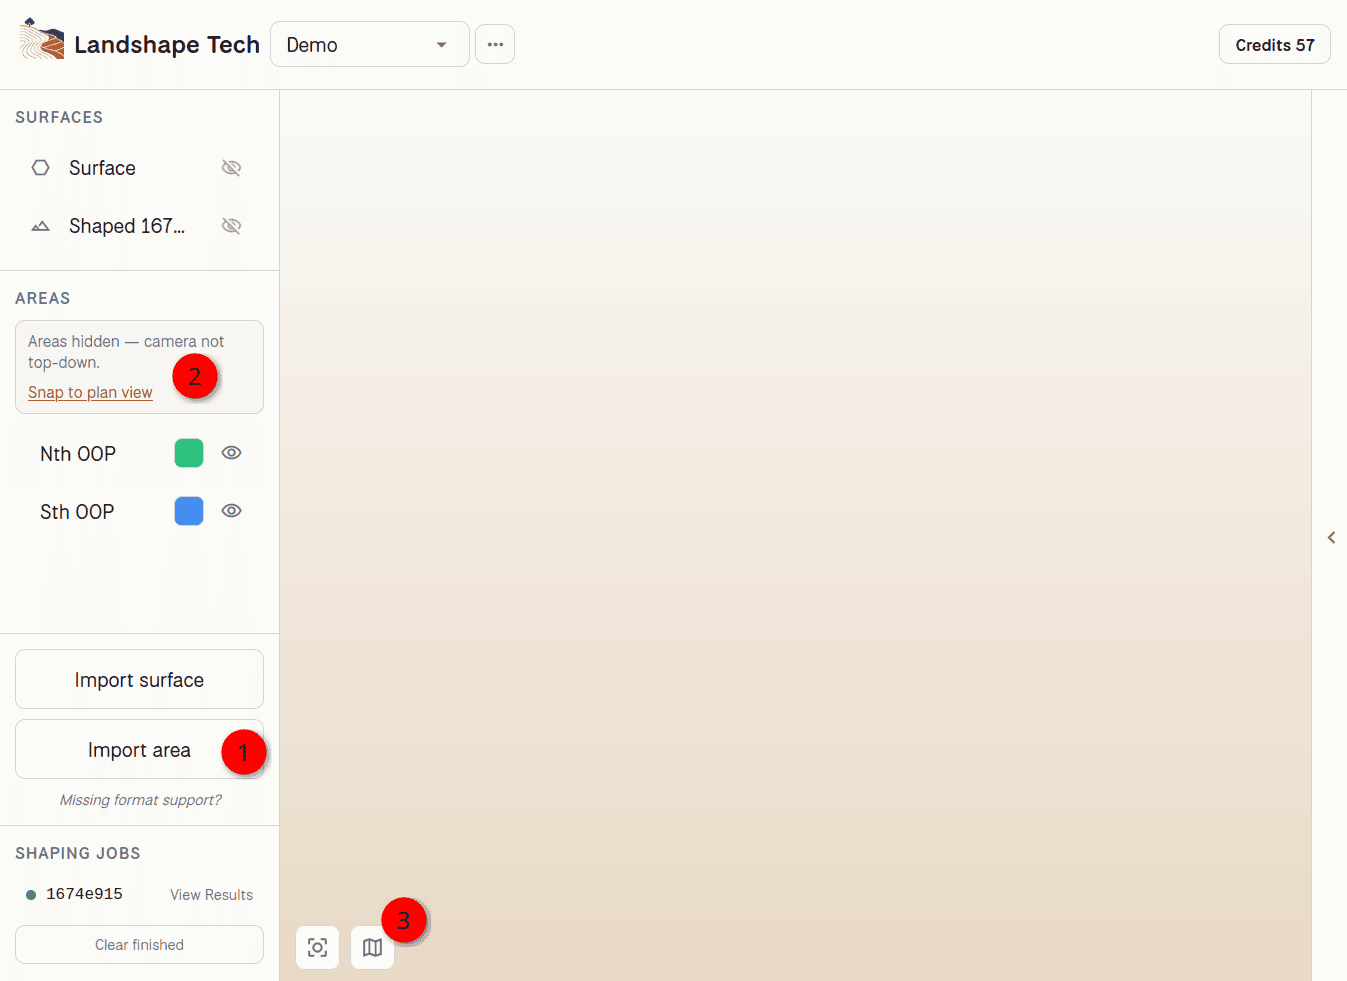Open the Demo project dropdown
The width and height of the screenshot is (1347, 981).
(370, 44)
